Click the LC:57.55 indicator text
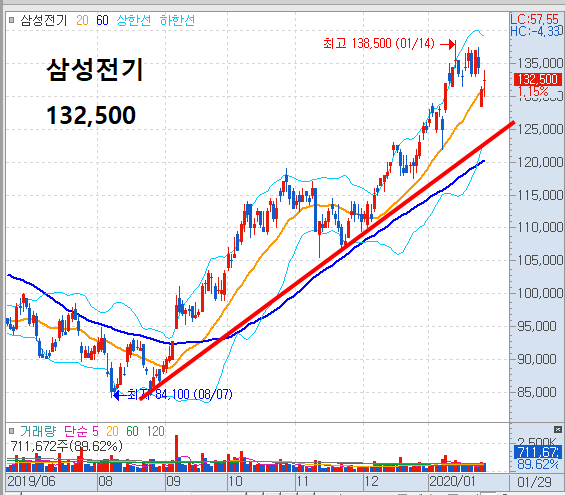The width and height of the screenshot is (565, 495). (534, 19)
